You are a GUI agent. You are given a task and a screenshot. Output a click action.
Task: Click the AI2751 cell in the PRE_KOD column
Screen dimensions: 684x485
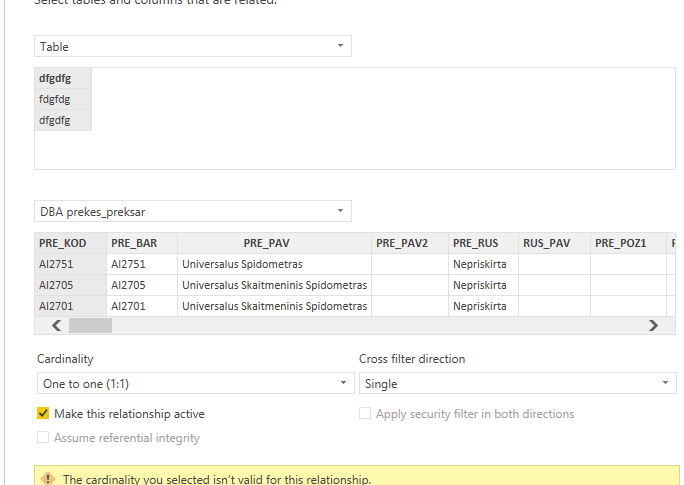(x=70, y=264)
